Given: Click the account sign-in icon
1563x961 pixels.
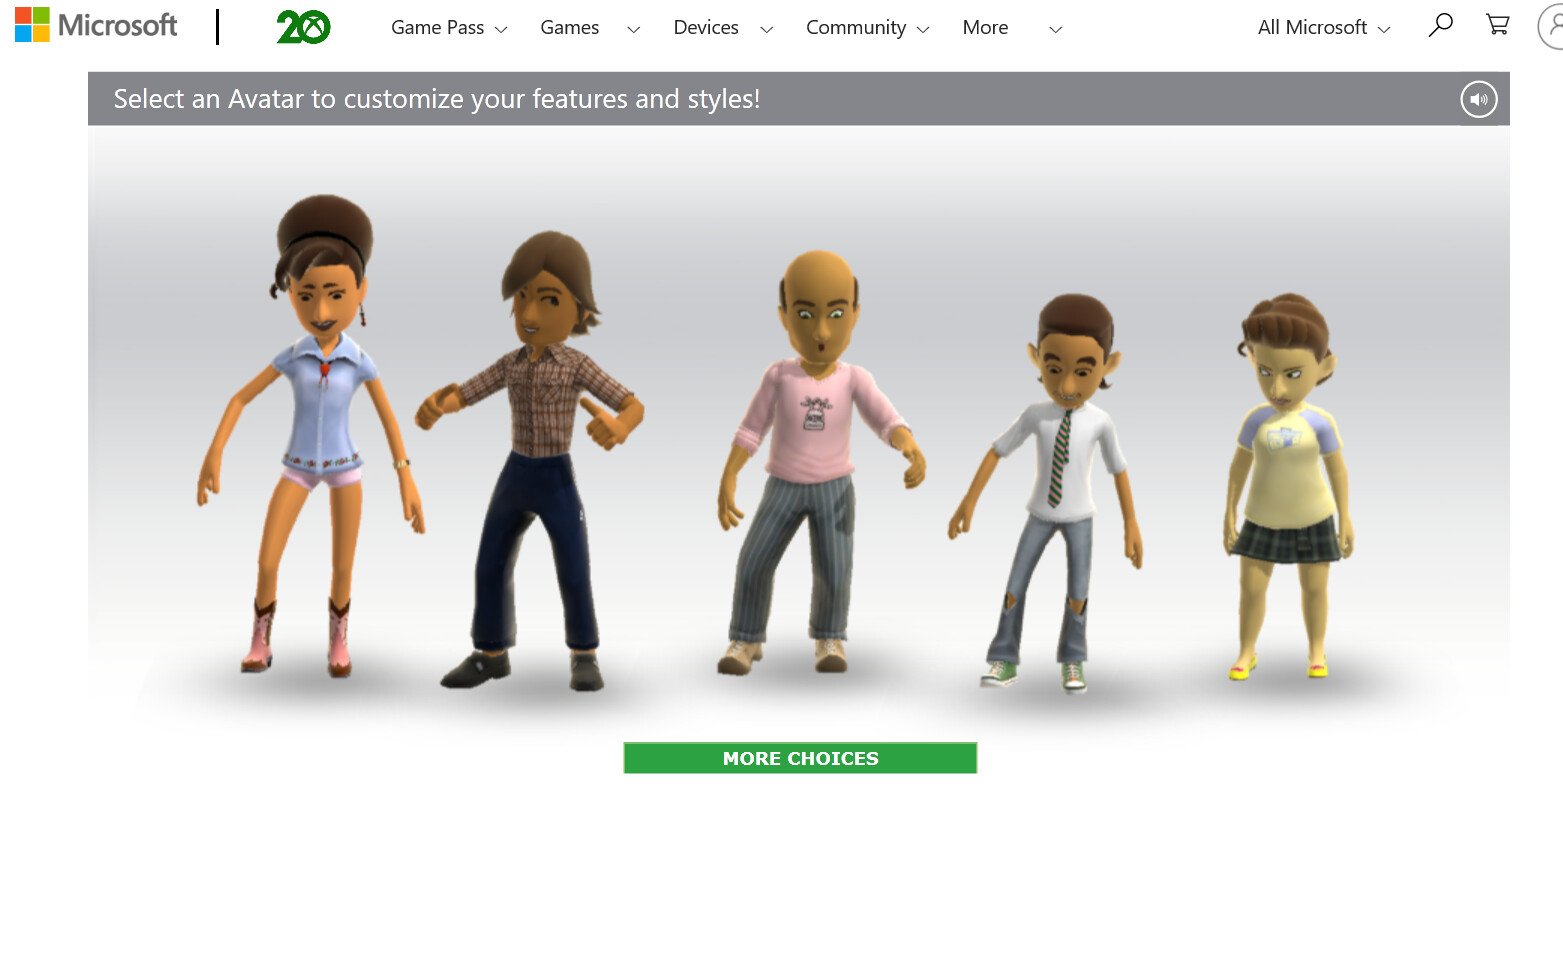Looking at the screenshot, I should tap(1552, 26).
